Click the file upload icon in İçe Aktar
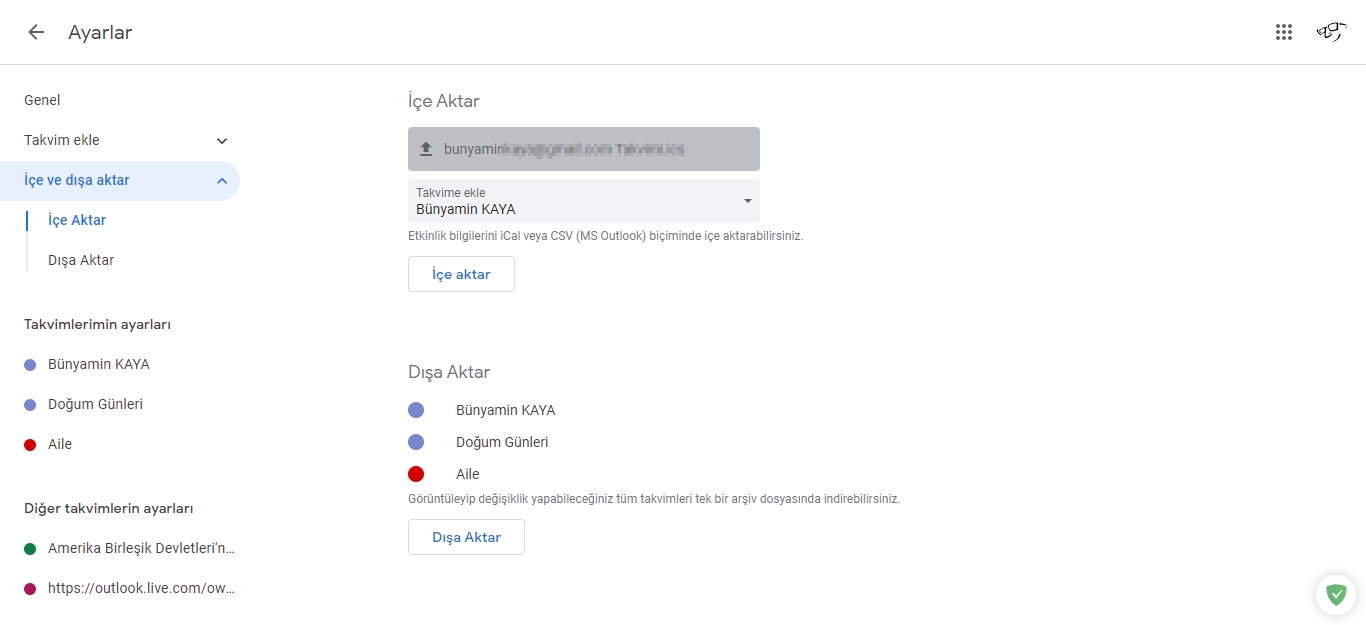The width and height of the screenshot is (1366, 625). pyautogui.click(x=427, y=147)
